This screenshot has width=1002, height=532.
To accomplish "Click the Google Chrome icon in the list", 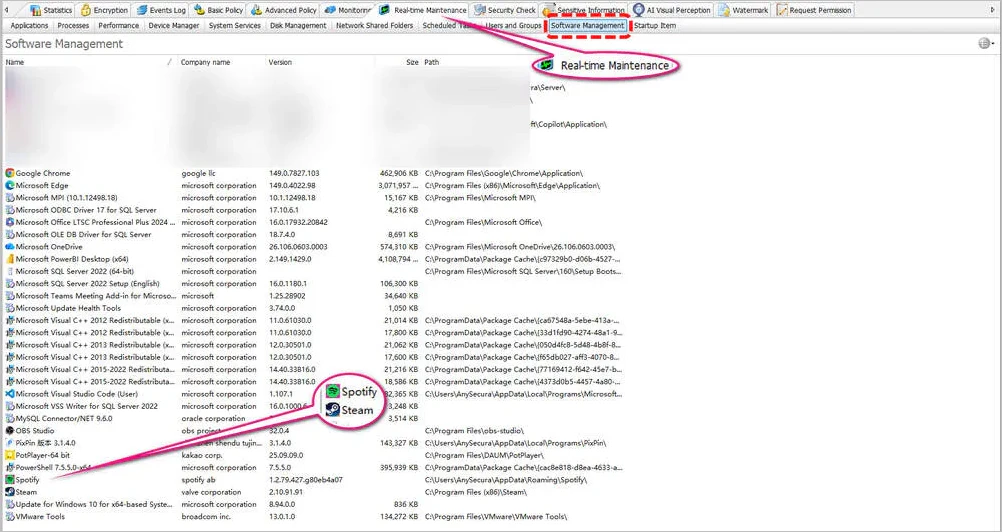I will [x=10, y=173].
